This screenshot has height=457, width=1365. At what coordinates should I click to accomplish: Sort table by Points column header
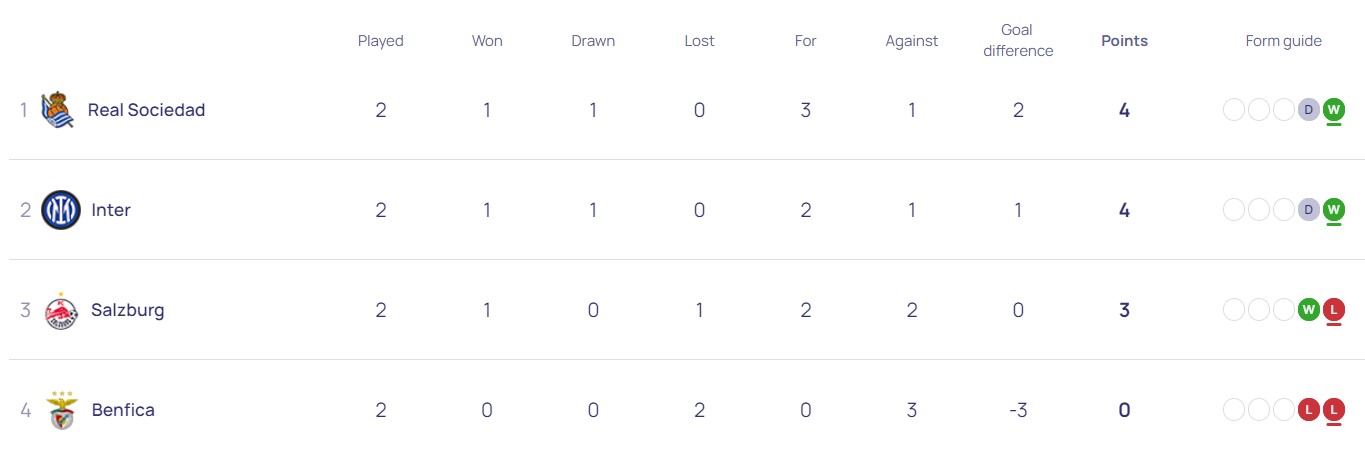coord(1124,41)
